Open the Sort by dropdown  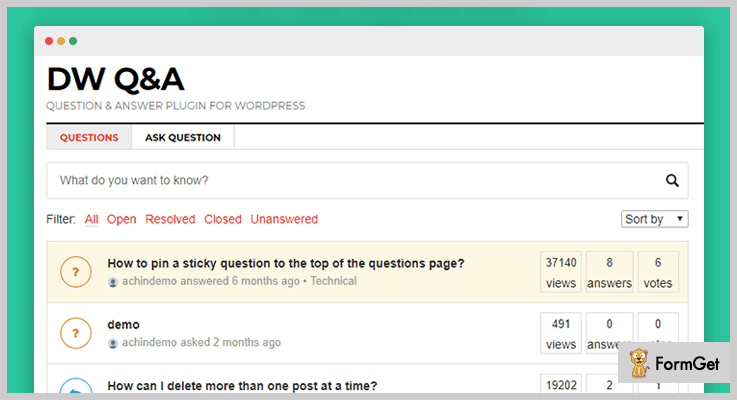click(x=654, y=219)
